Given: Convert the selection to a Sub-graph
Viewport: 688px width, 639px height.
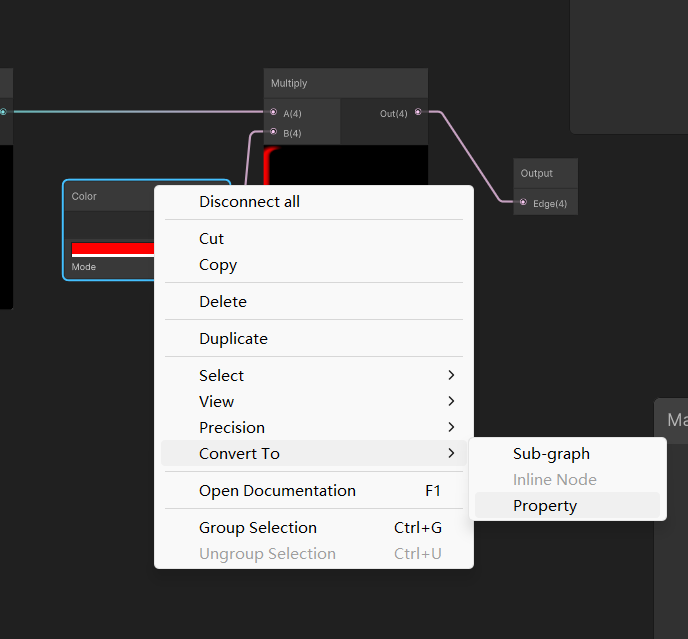Looking at the screenshot, I should pyautogui.click(x=551, y=454).
